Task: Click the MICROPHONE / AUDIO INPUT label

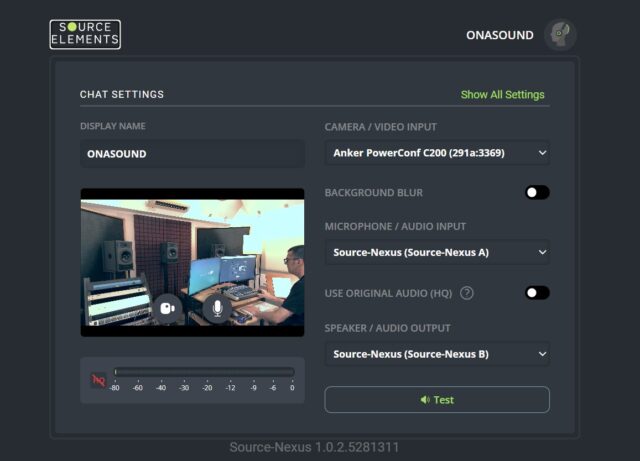Action: (x=395, y=227)
